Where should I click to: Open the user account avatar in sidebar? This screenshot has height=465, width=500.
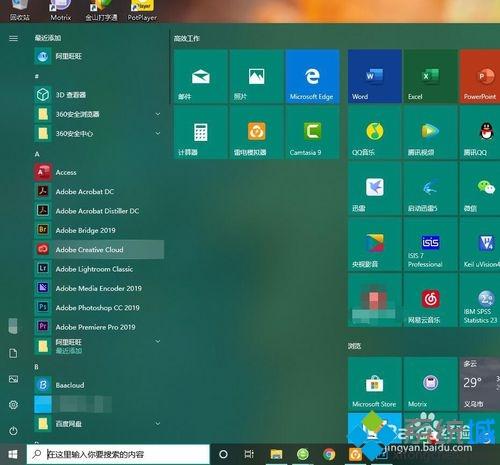tap(13, 326)
